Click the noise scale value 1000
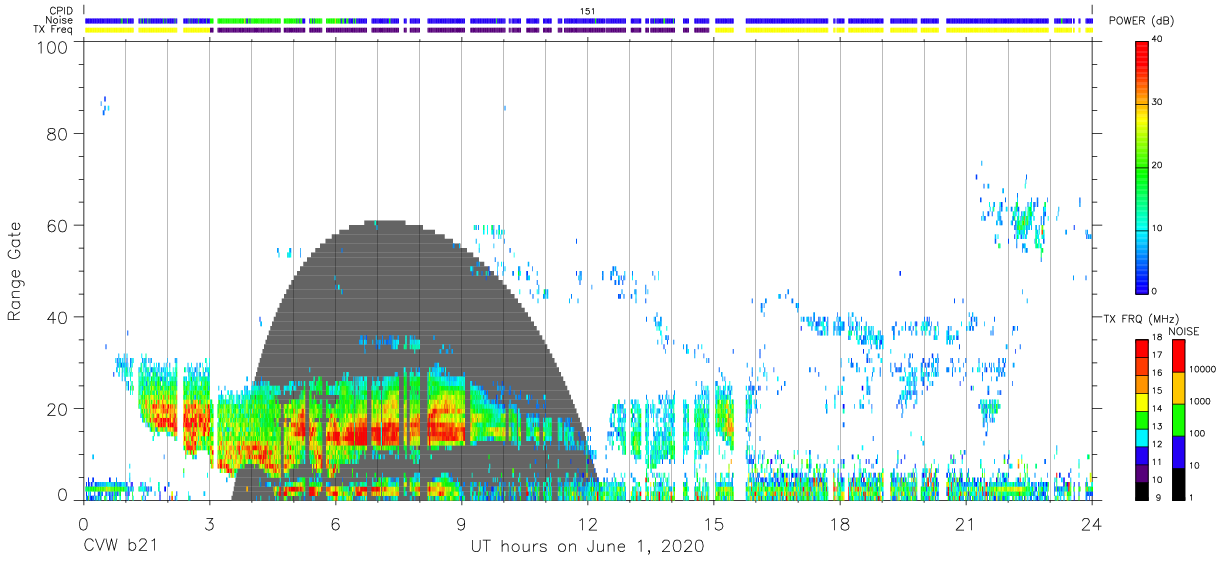The width and height of the screenshot is (1228, 567). click(x=1201, y=402)
